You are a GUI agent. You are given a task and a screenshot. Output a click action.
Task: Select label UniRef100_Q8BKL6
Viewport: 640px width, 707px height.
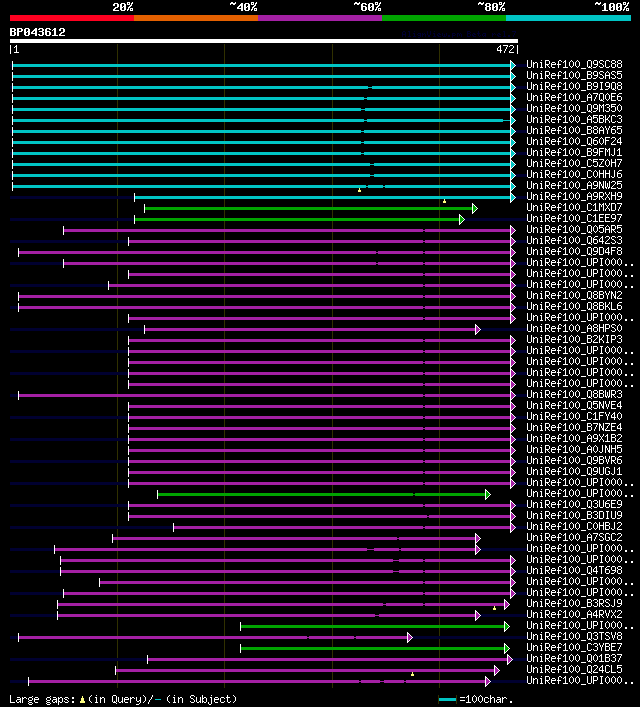pos(574,306)
